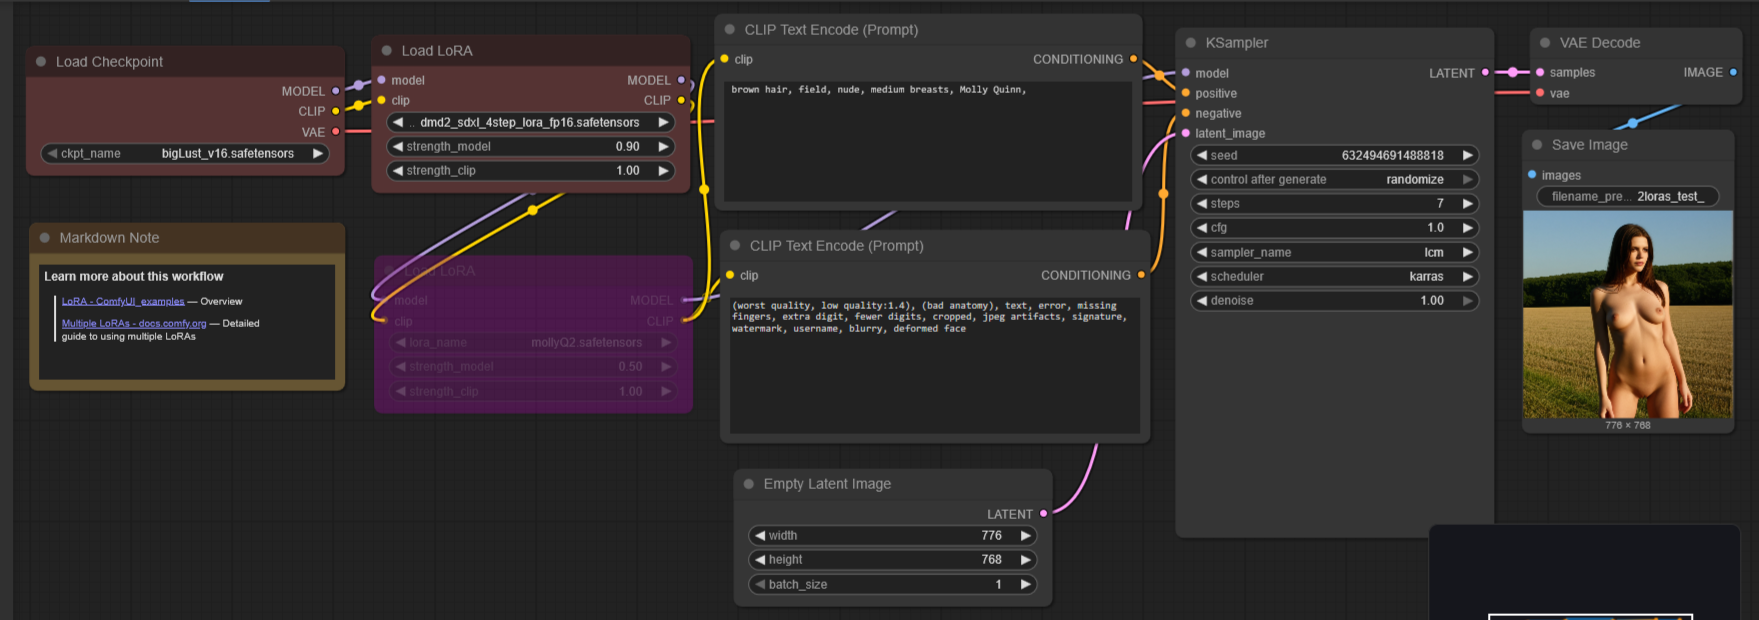Click the seed value field in KSampler
The height and width of the screenshot is (620, 1759).
click(x=1335, y=155)
